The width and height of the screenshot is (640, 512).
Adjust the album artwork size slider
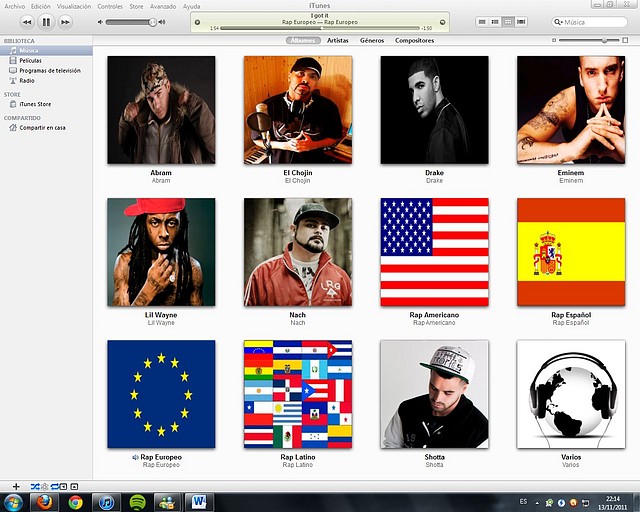click(589, 40)
